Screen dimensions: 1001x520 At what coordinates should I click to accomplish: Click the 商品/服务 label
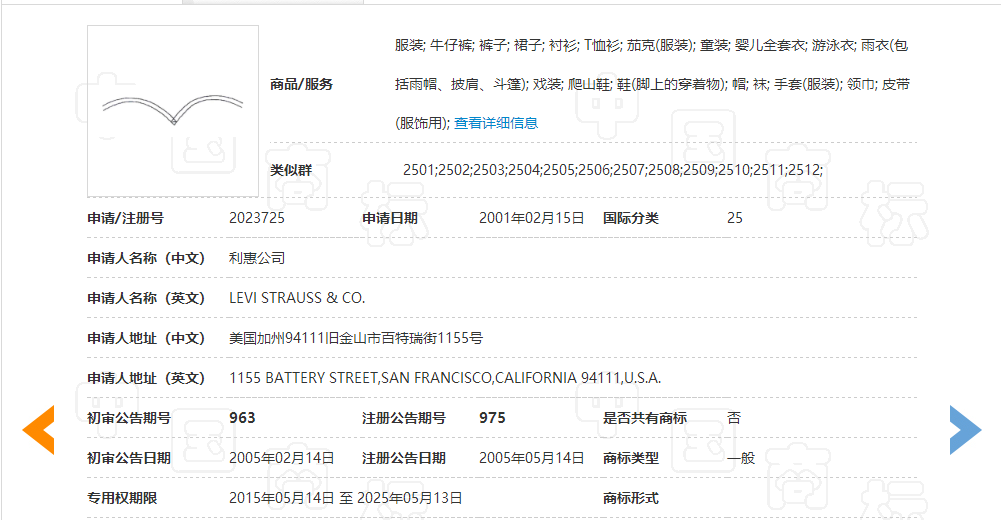point(301,84)
